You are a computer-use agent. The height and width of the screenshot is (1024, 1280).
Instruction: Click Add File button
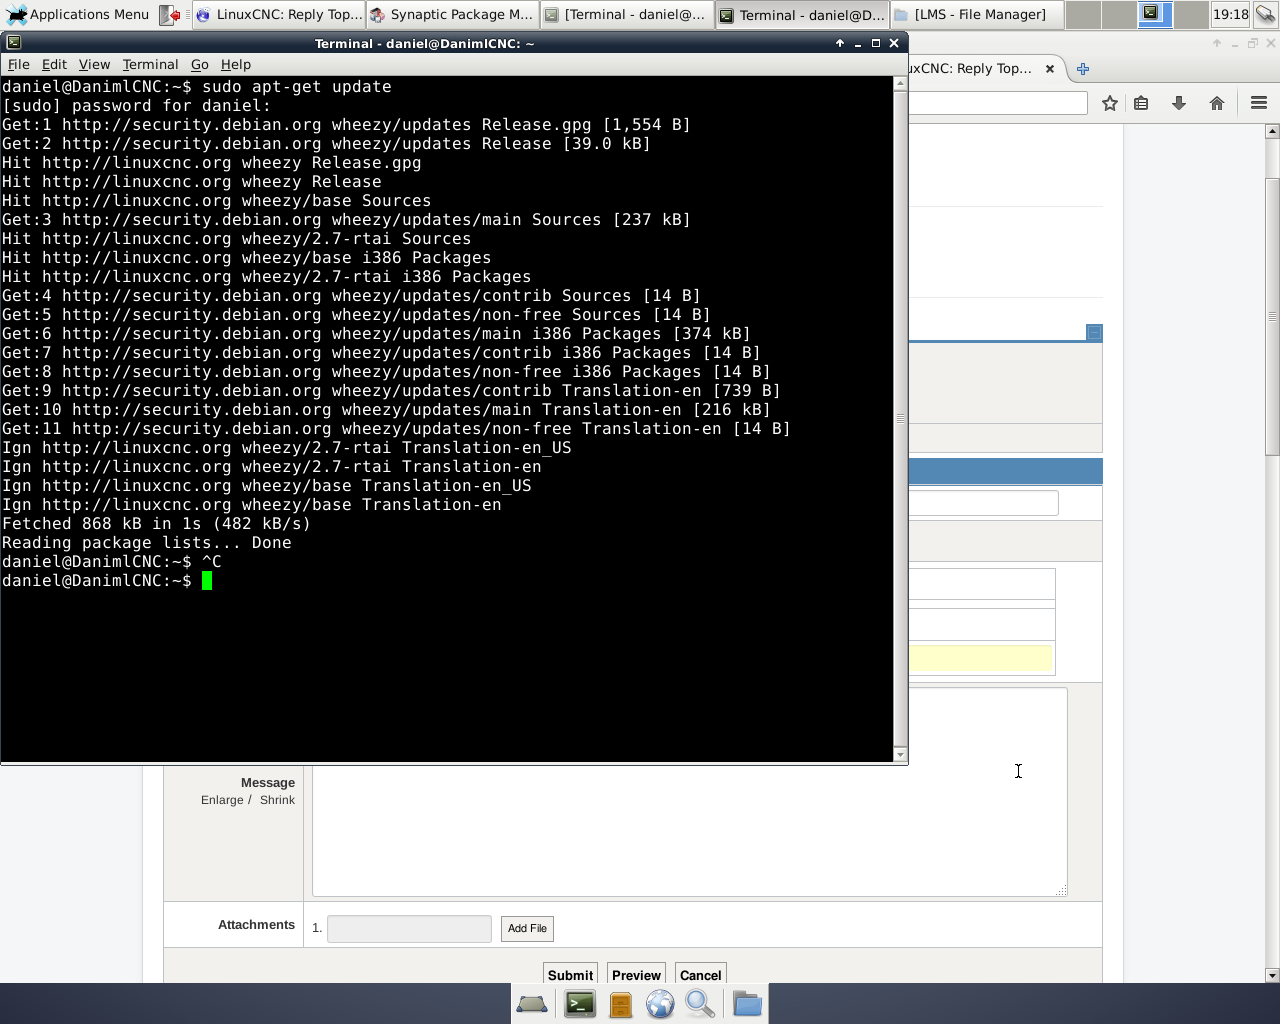pyautogui.click(x=527, y=928)
